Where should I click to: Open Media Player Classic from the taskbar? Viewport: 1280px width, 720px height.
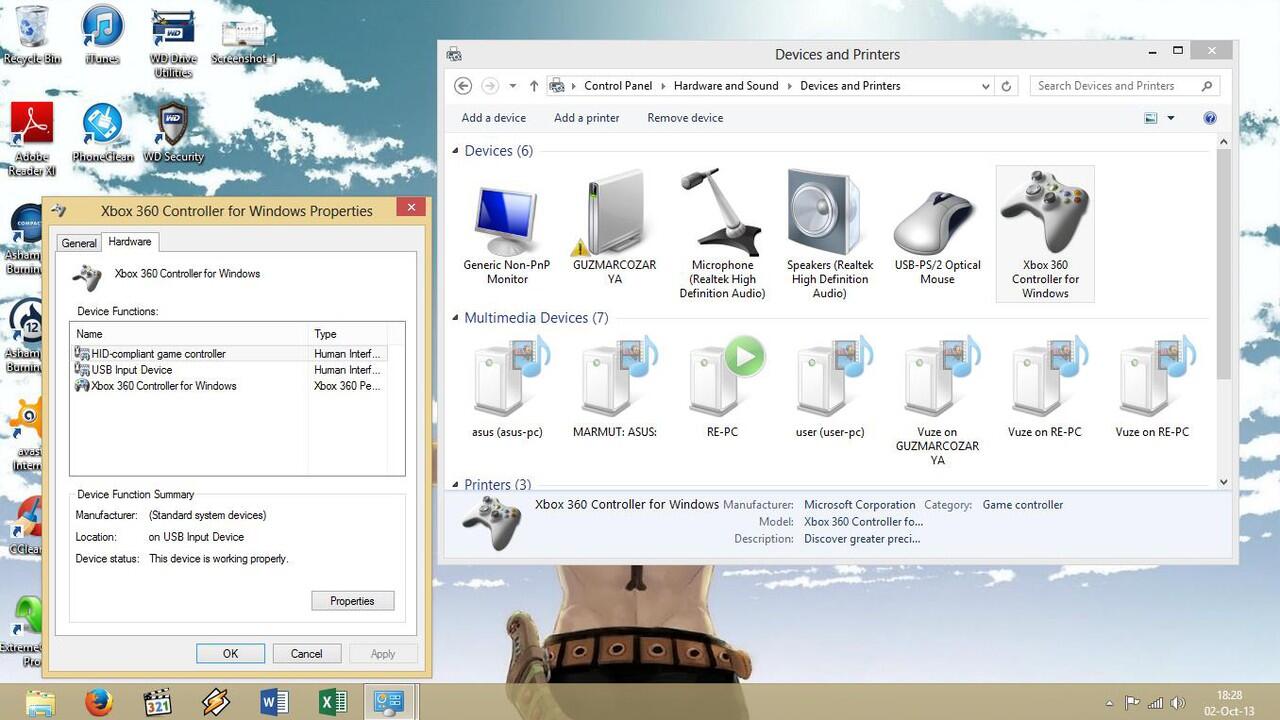(157, 702)
